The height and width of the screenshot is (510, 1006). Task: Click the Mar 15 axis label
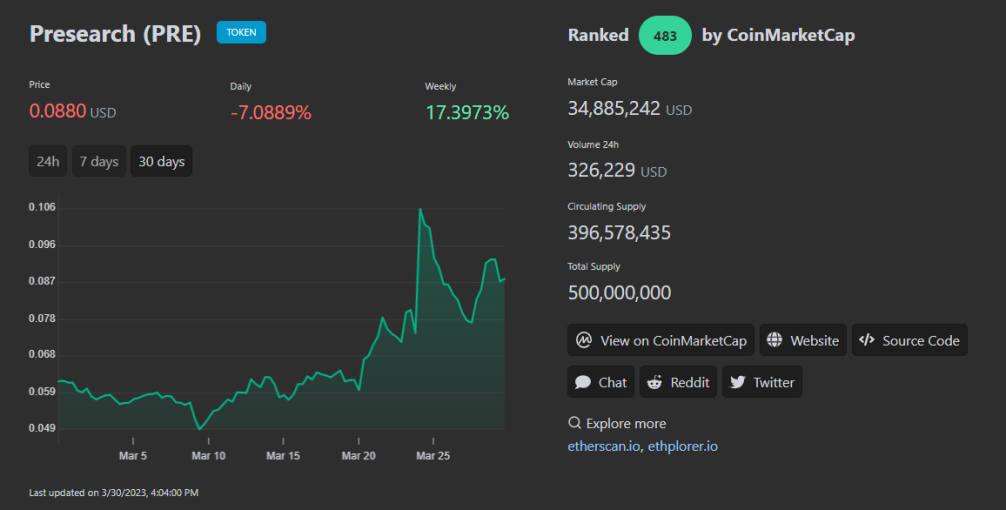click(x=283, y=455)
